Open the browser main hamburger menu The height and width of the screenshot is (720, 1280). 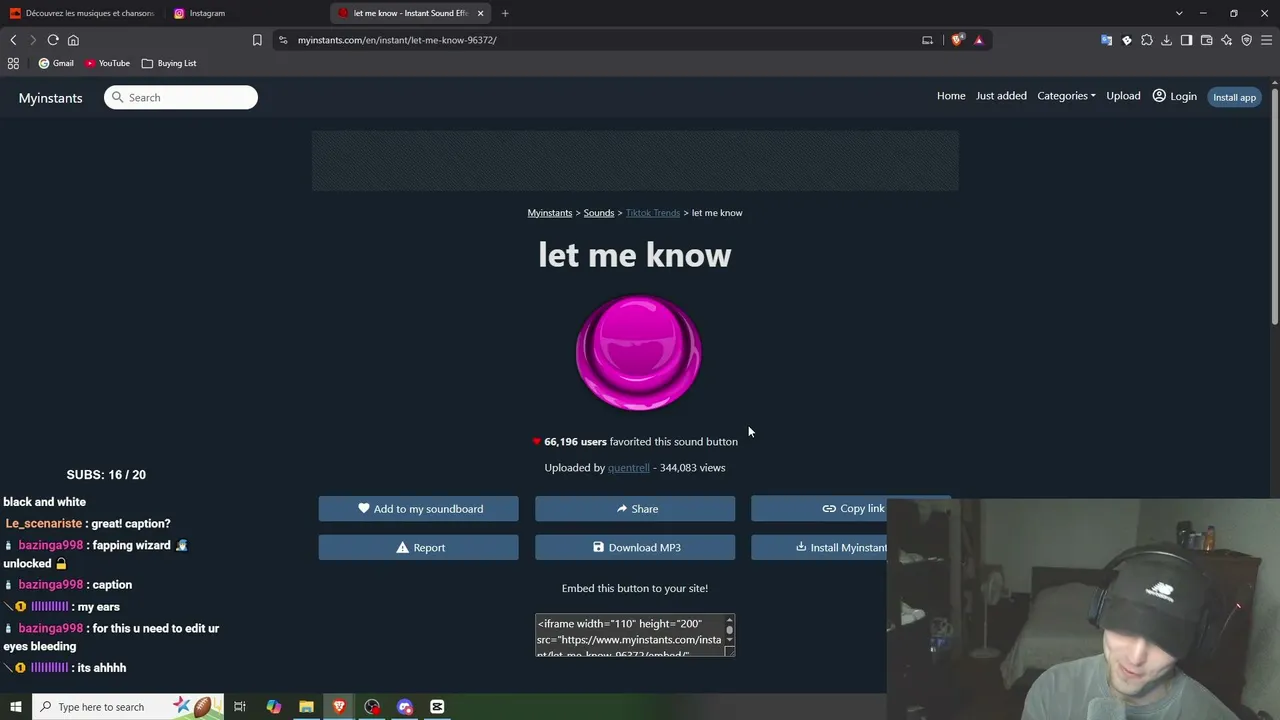point(1266,40)
